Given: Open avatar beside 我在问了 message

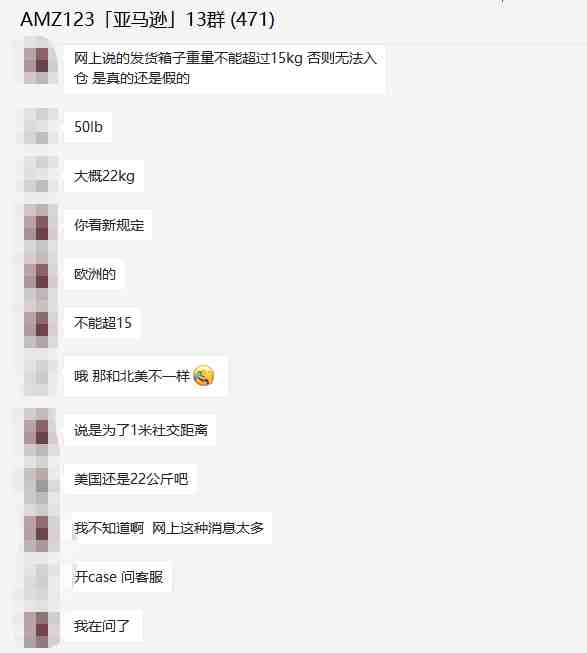Looking at the screenshot, I should (x=41, y=626).
